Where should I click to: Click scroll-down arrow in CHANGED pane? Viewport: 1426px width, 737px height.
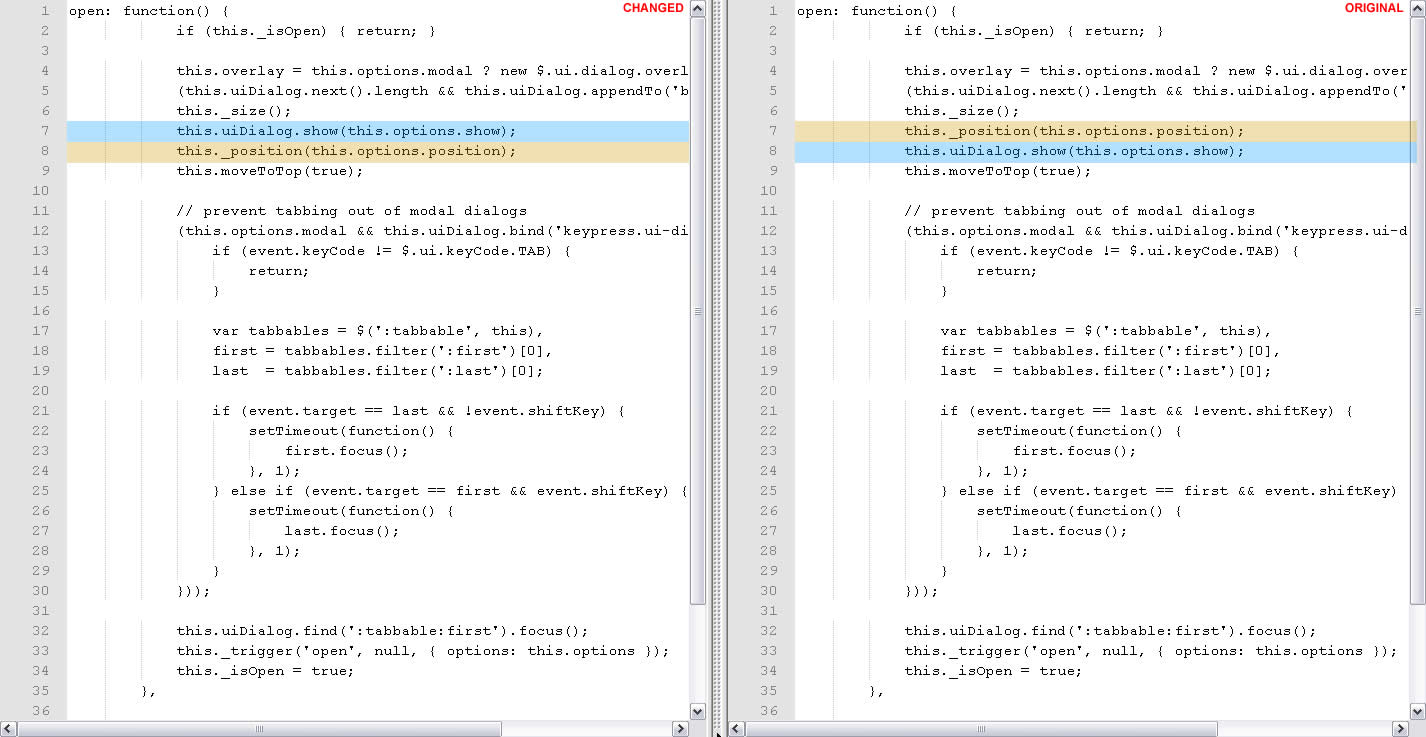tap(698, 710)
